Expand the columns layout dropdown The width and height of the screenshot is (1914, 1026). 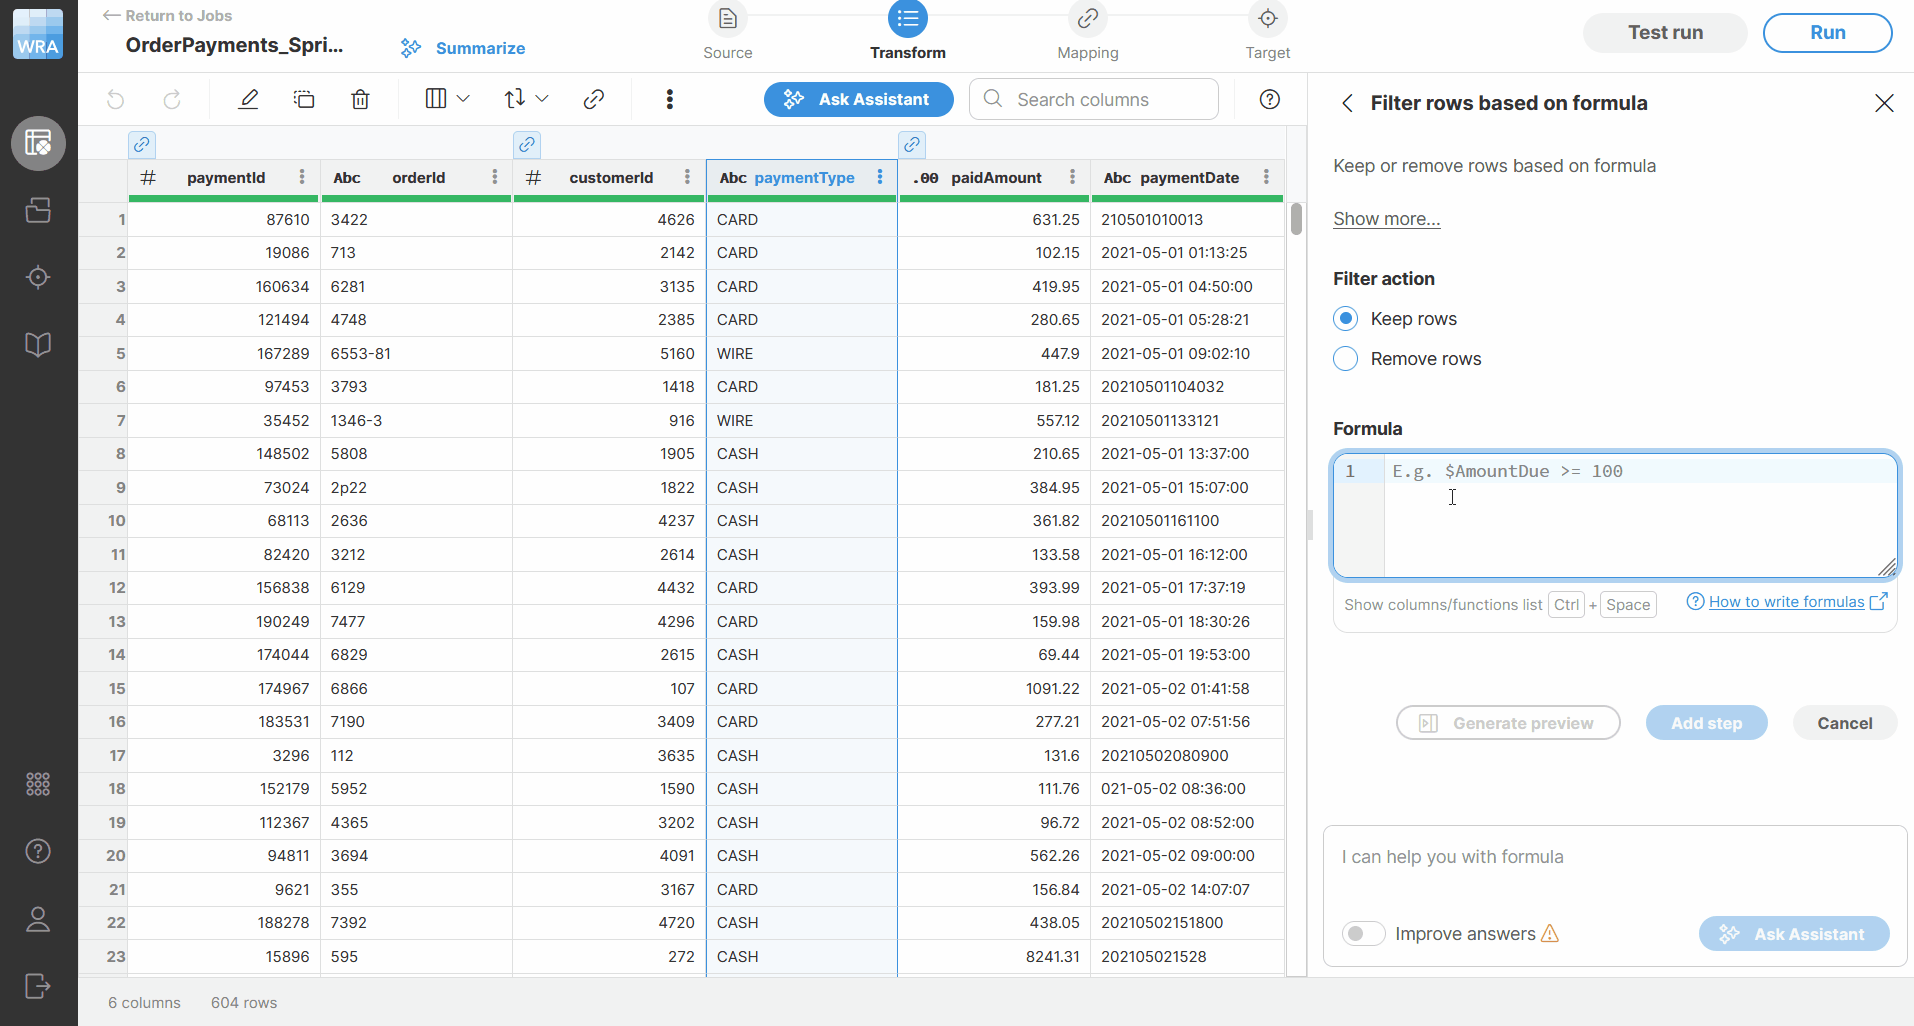point(448,99)
